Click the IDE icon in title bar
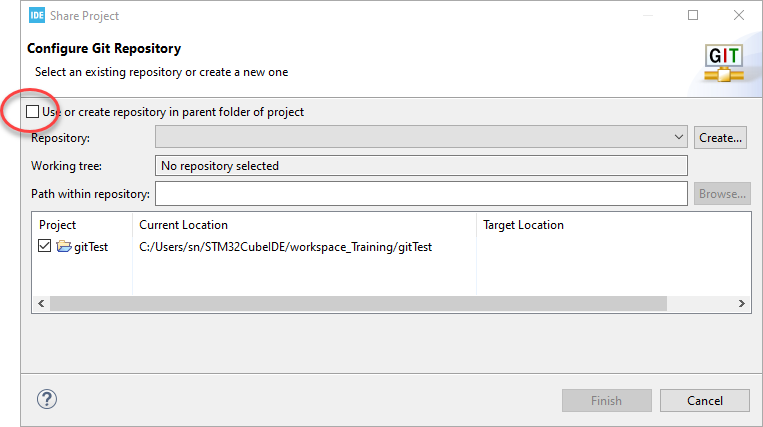This screenshot has height=427, width=763. [36, 16]
